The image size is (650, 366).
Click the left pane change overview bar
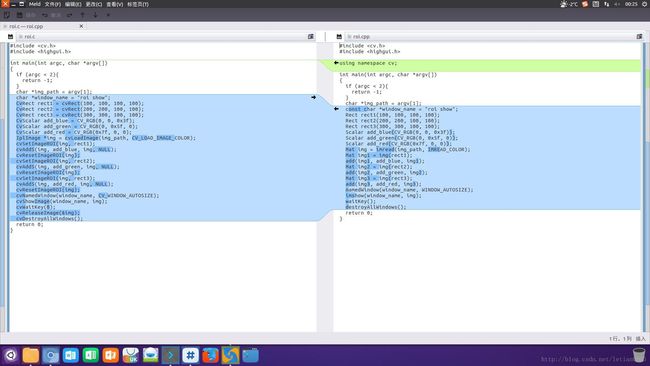[x=2, y=187]
